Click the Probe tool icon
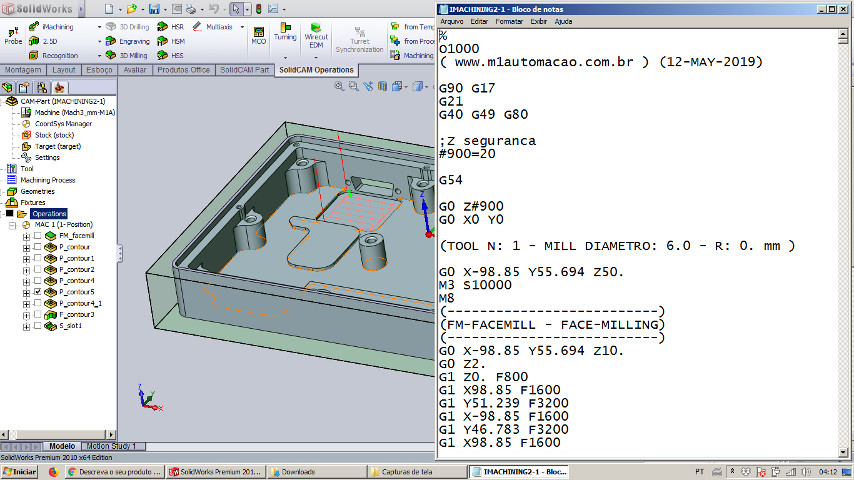854x480 pixels. click(13, 34)
